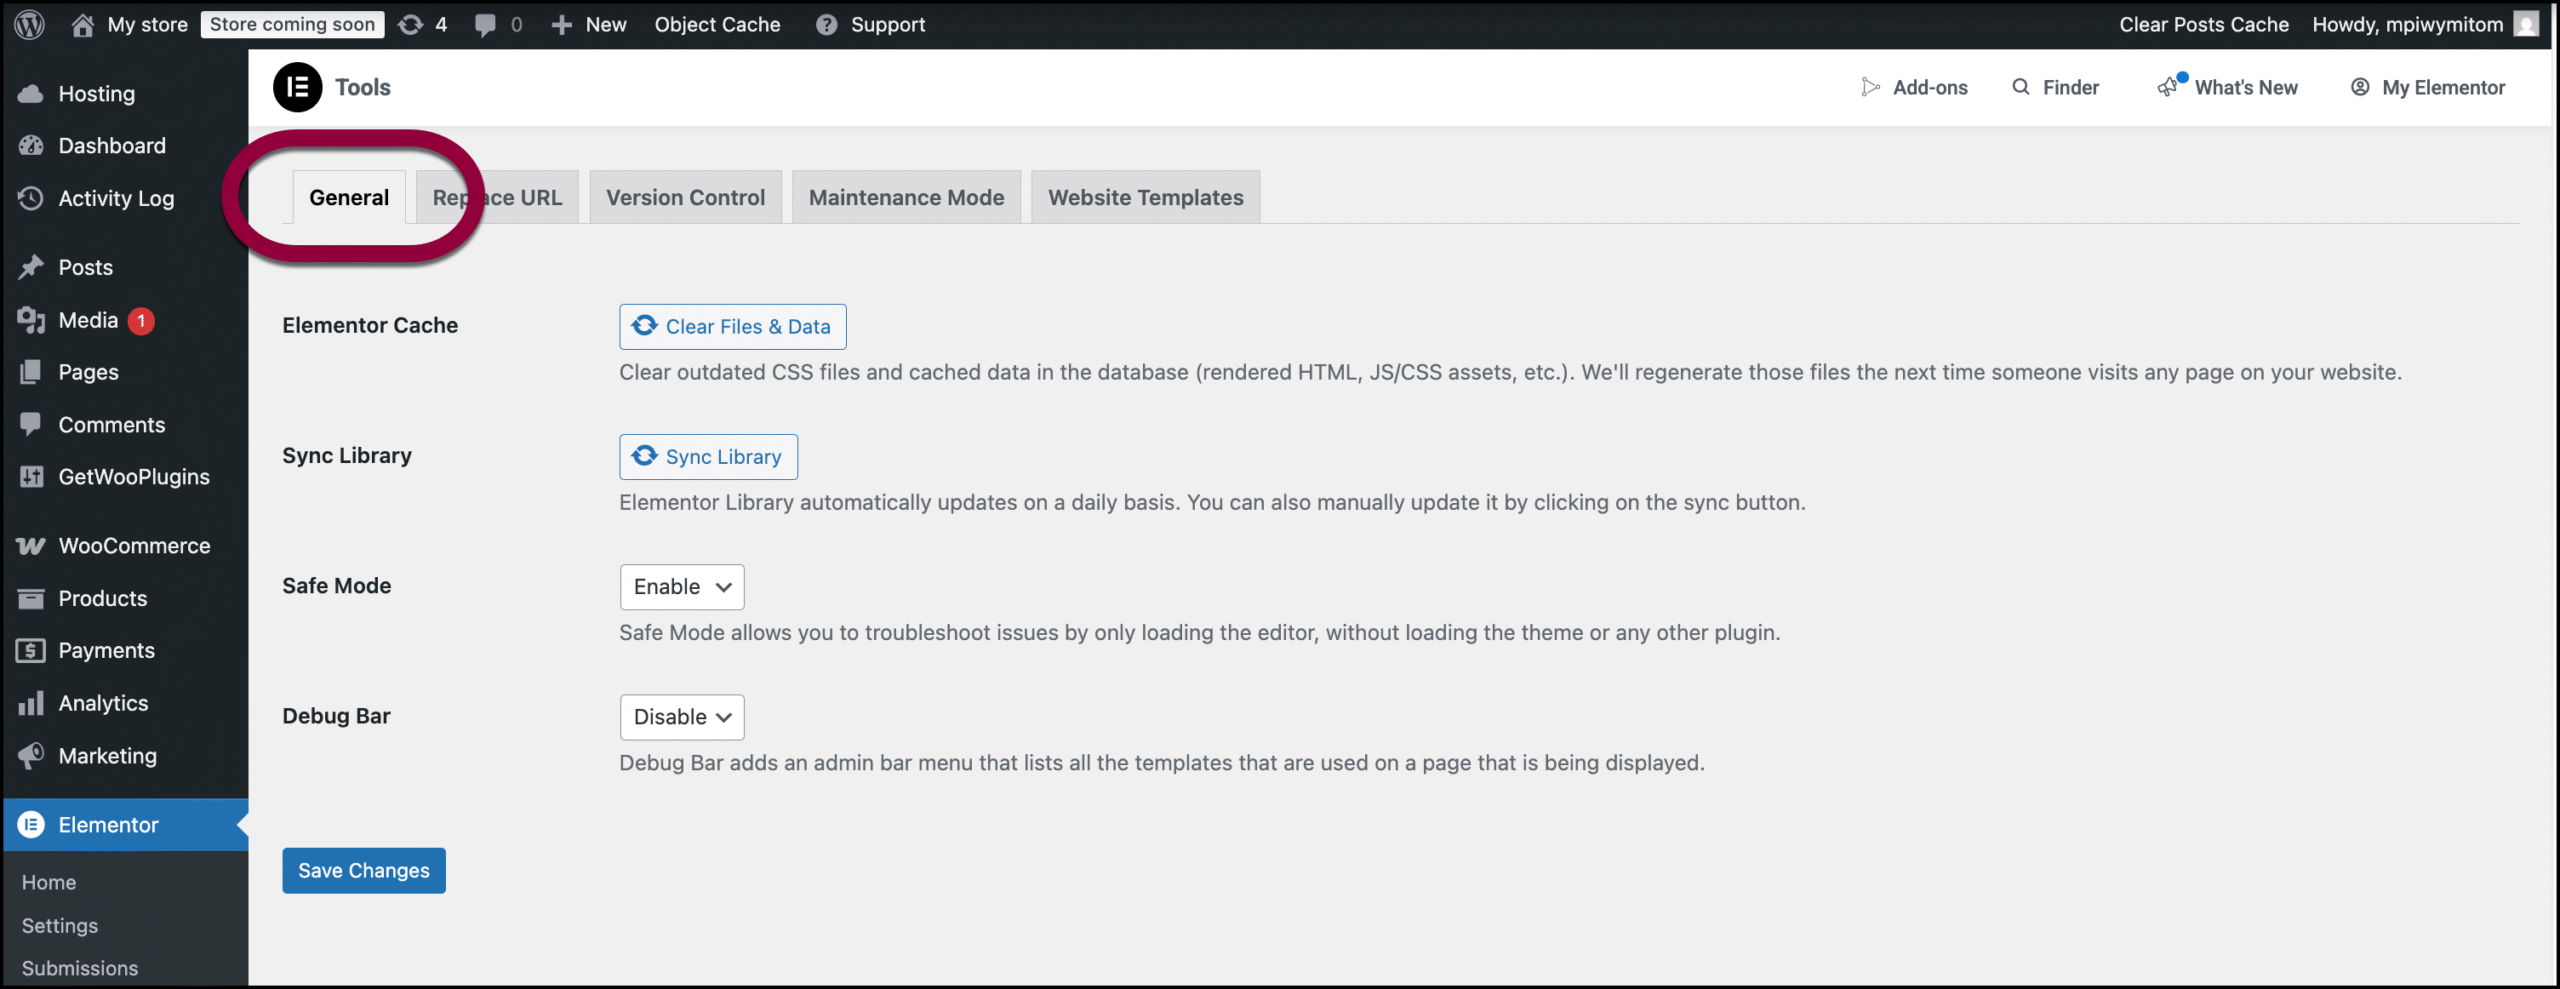The image size is (2560, 989).
Task: Click the Sync Library button
Action: (x=708, y=457)
